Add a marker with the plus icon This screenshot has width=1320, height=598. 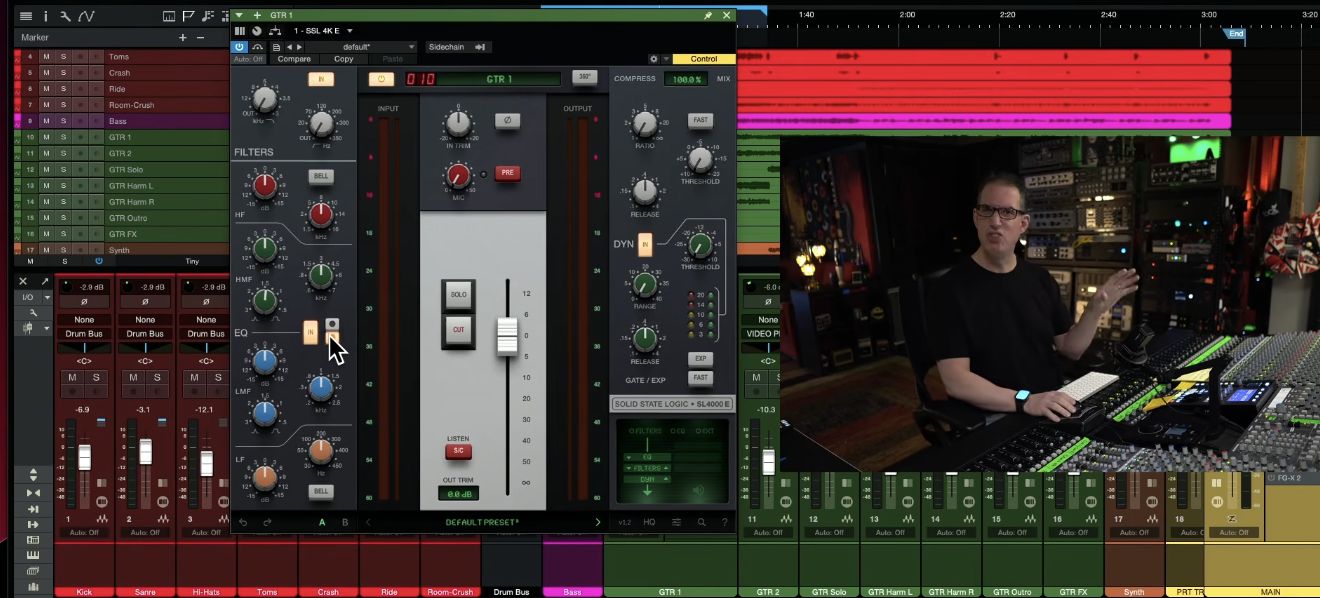pyautogui.click(x=183, y=37)
